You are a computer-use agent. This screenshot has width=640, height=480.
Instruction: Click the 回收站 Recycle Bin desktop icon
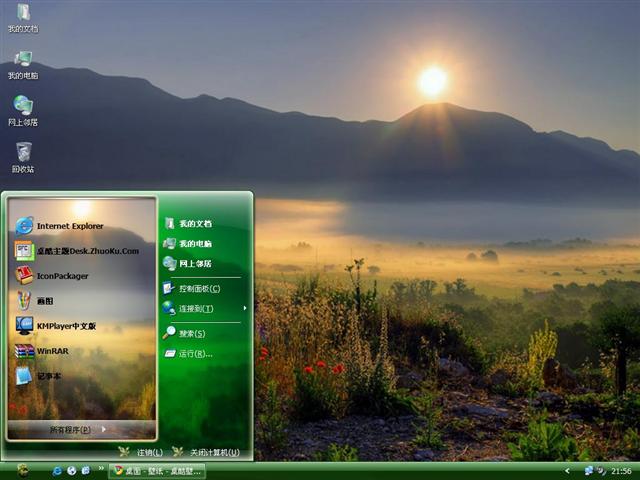(x=23, y=156)
